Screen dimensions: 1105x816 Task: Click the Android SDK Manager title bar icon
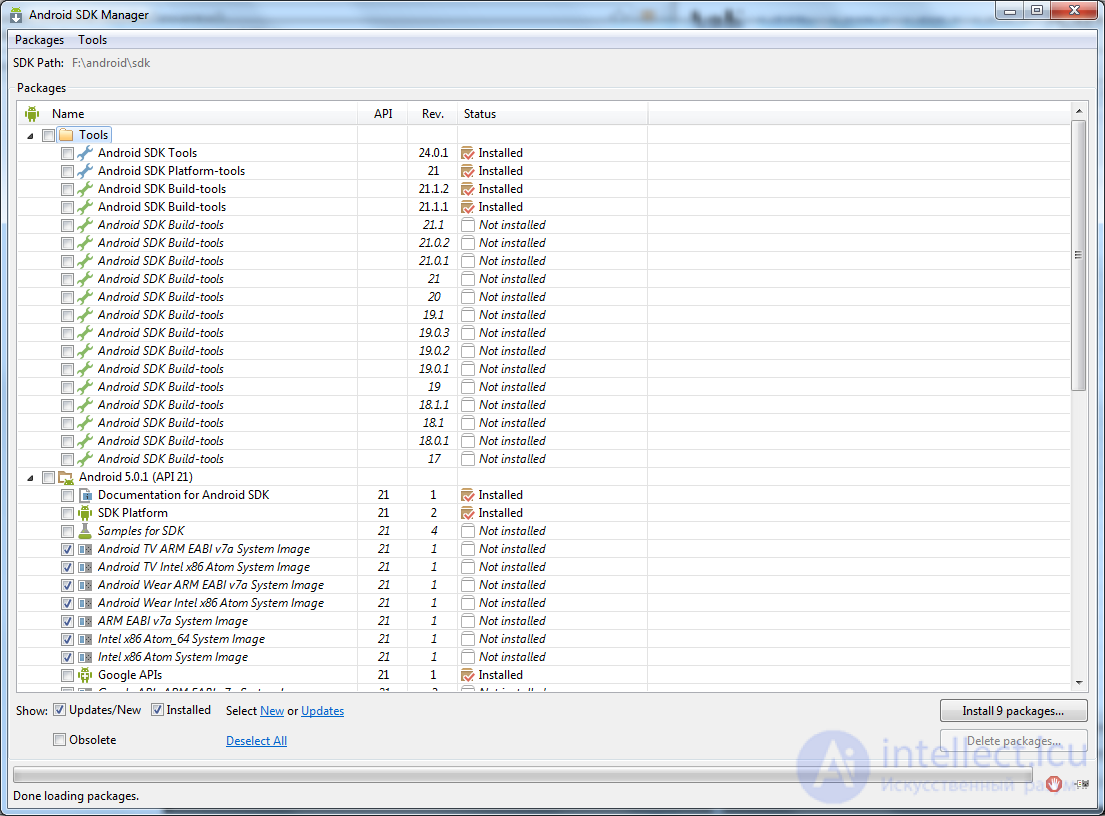click(x=16, y=15)
